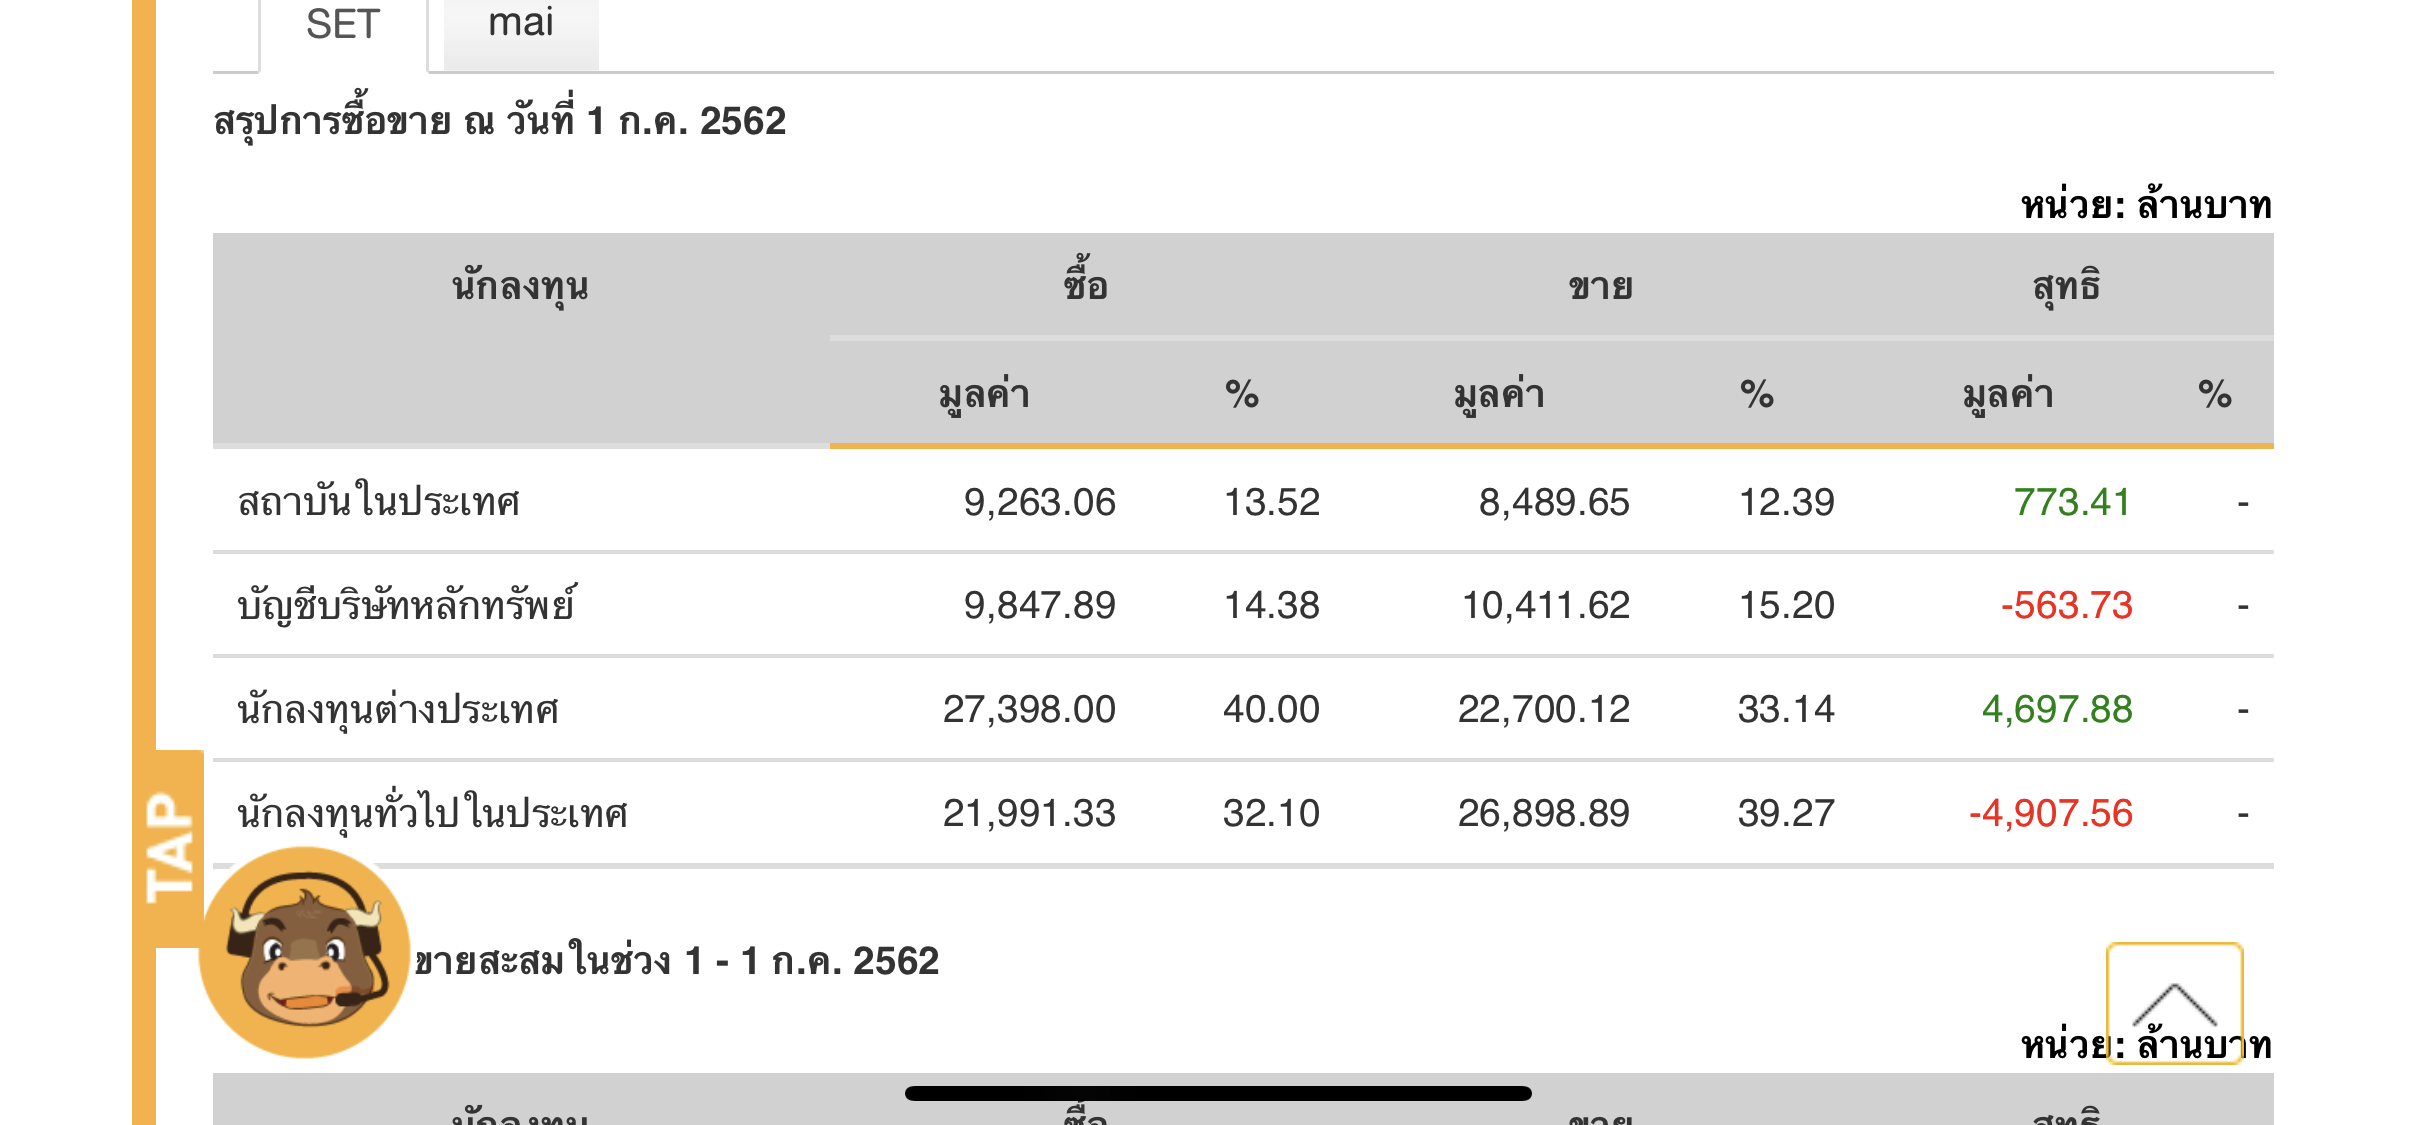Select the นักลงทุนทั่วไปในประเทศ row label
This screenshot has height=1125, width=2436.
(432, 814)
